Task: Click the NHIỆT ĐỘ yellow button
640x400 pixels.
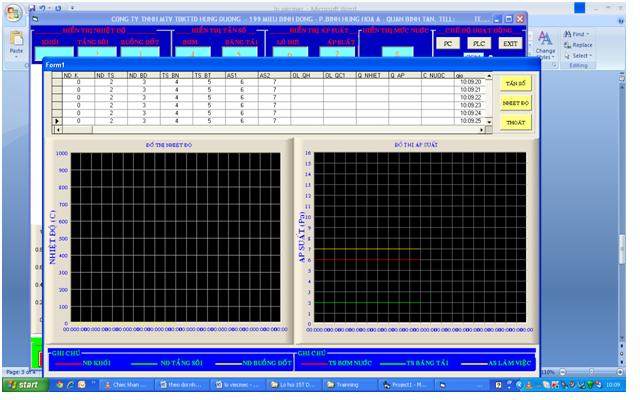Action: 515,102
